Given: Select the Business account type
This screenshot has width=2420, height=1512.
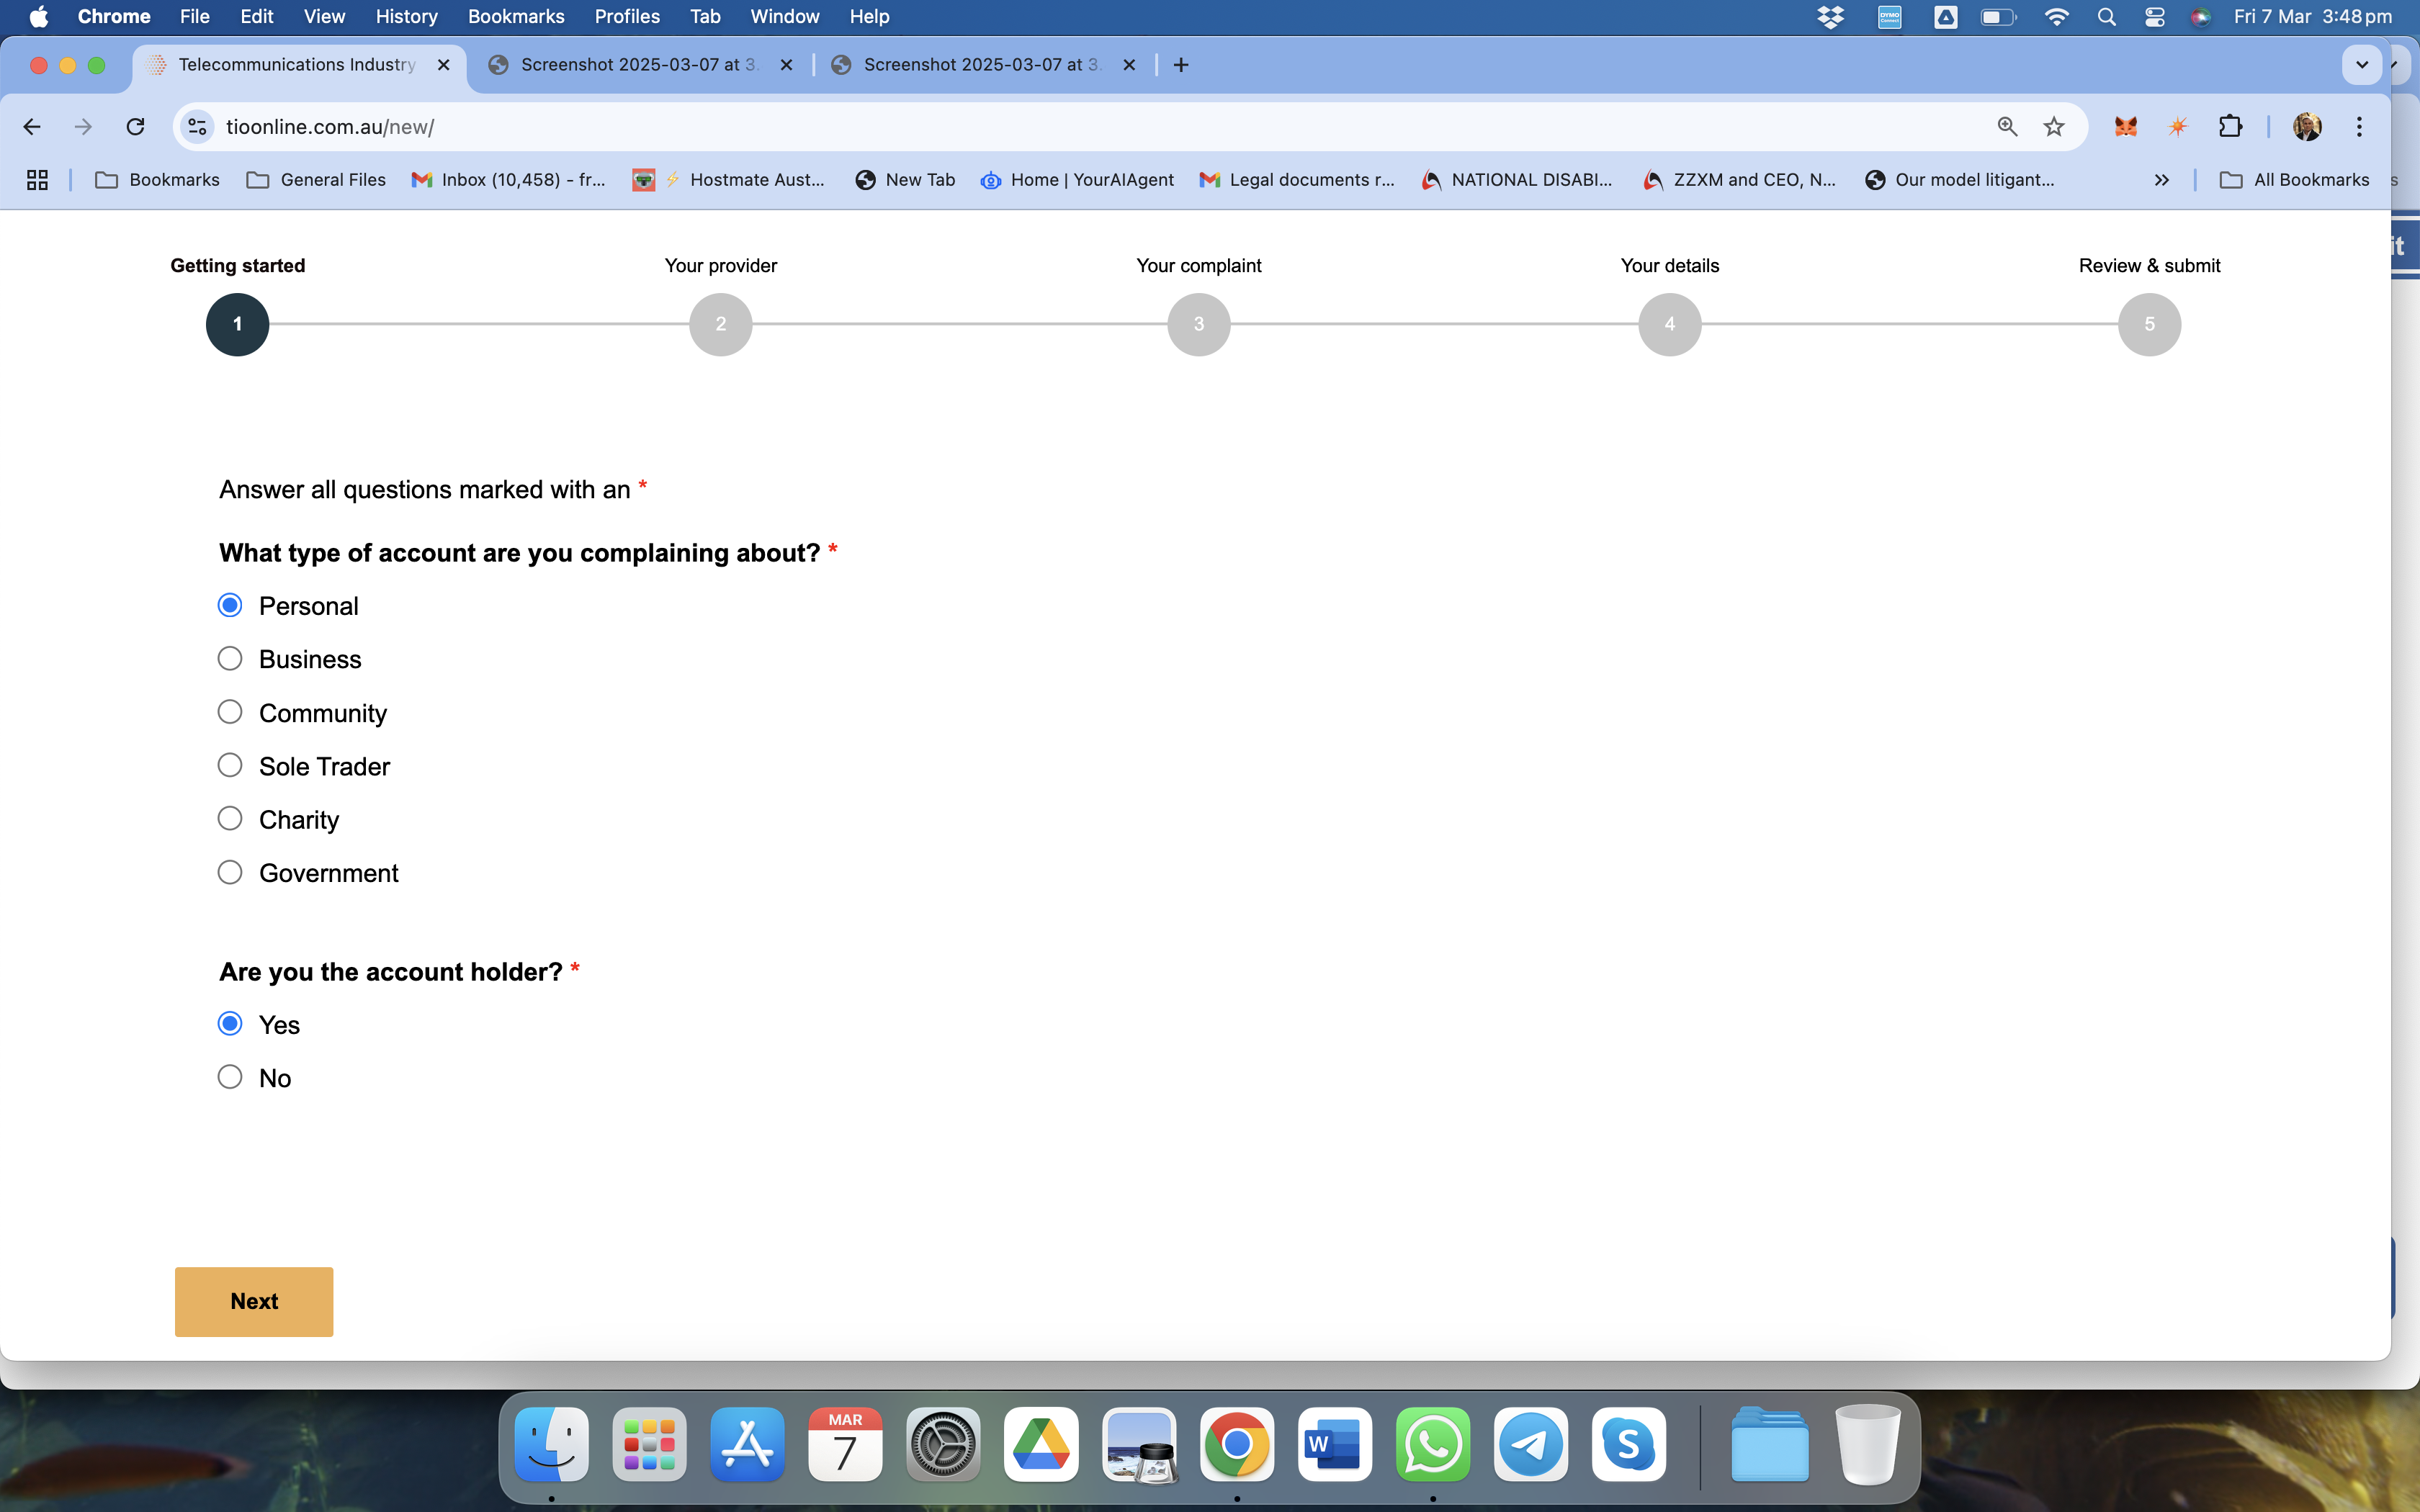Looking at the screenshot, I should [x=230, y=659].
